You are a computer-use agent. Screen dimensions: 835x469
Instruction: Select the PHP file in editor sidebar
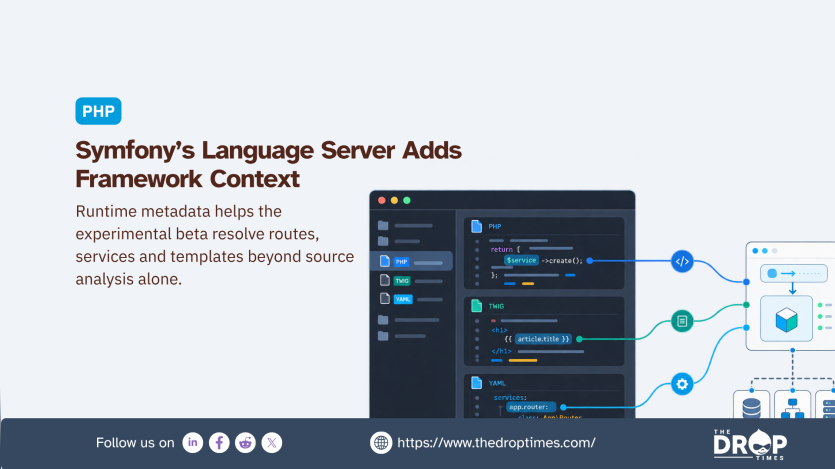[x=411, y=261]
